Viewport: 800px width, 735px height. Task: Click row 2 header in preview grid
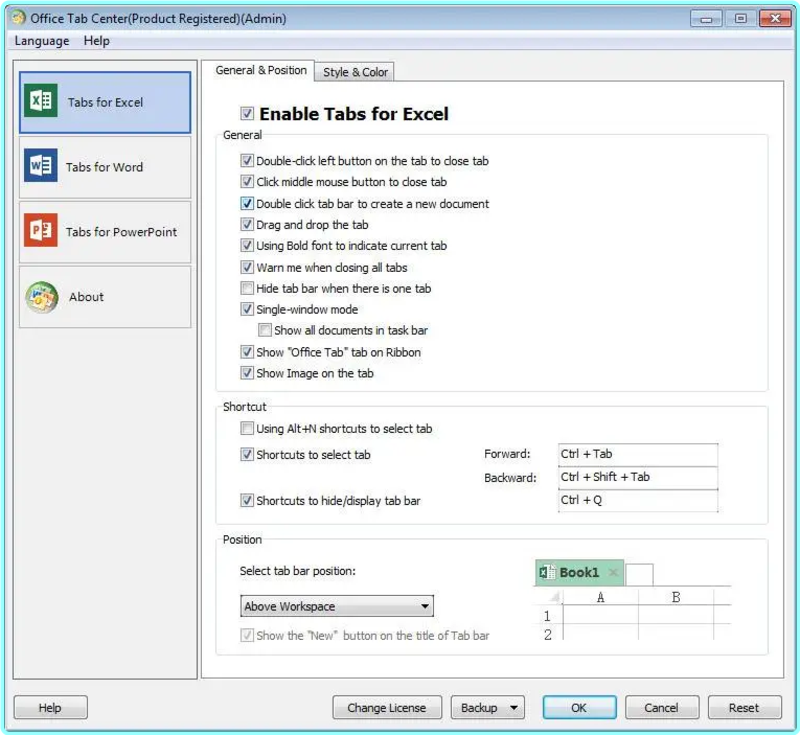[547, 635]
